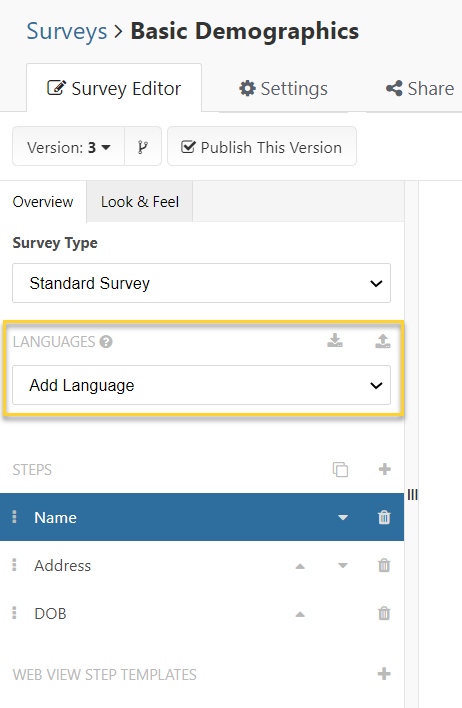This screenshot has width=462, height=708.
Task: Click the Languages help question mark icon
Action: click(106, 342)
